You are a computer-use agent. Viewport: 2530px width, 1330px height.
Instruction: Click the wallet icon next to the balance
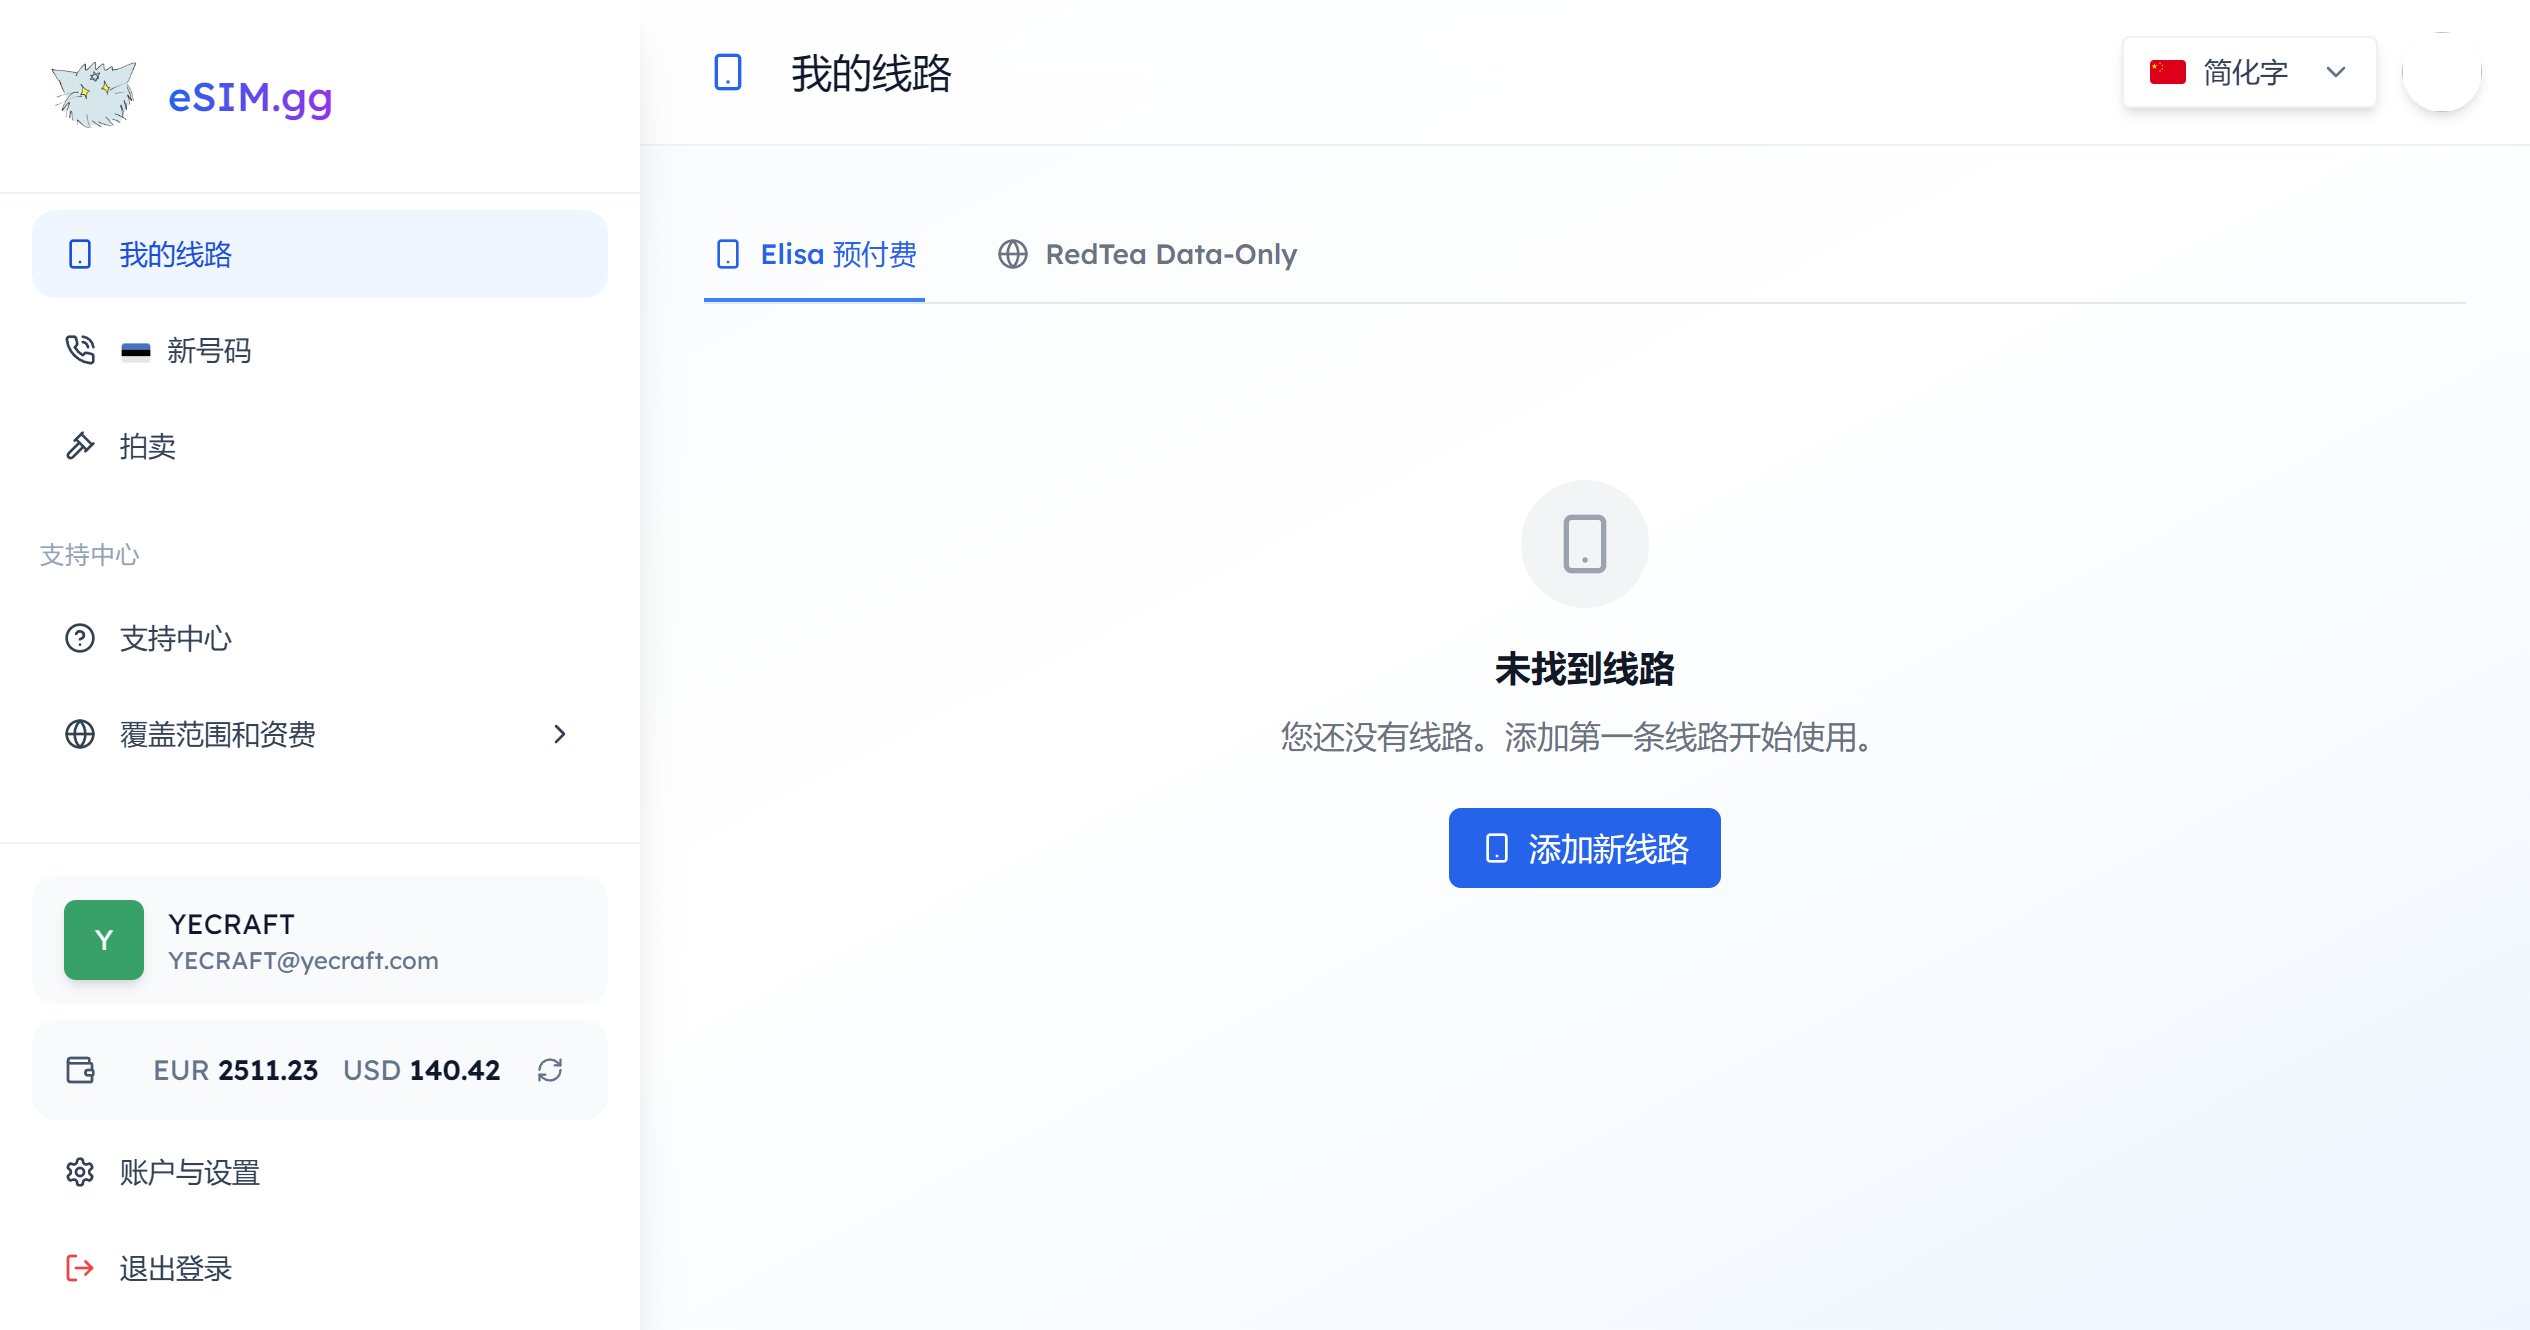tap(81, 1069)
